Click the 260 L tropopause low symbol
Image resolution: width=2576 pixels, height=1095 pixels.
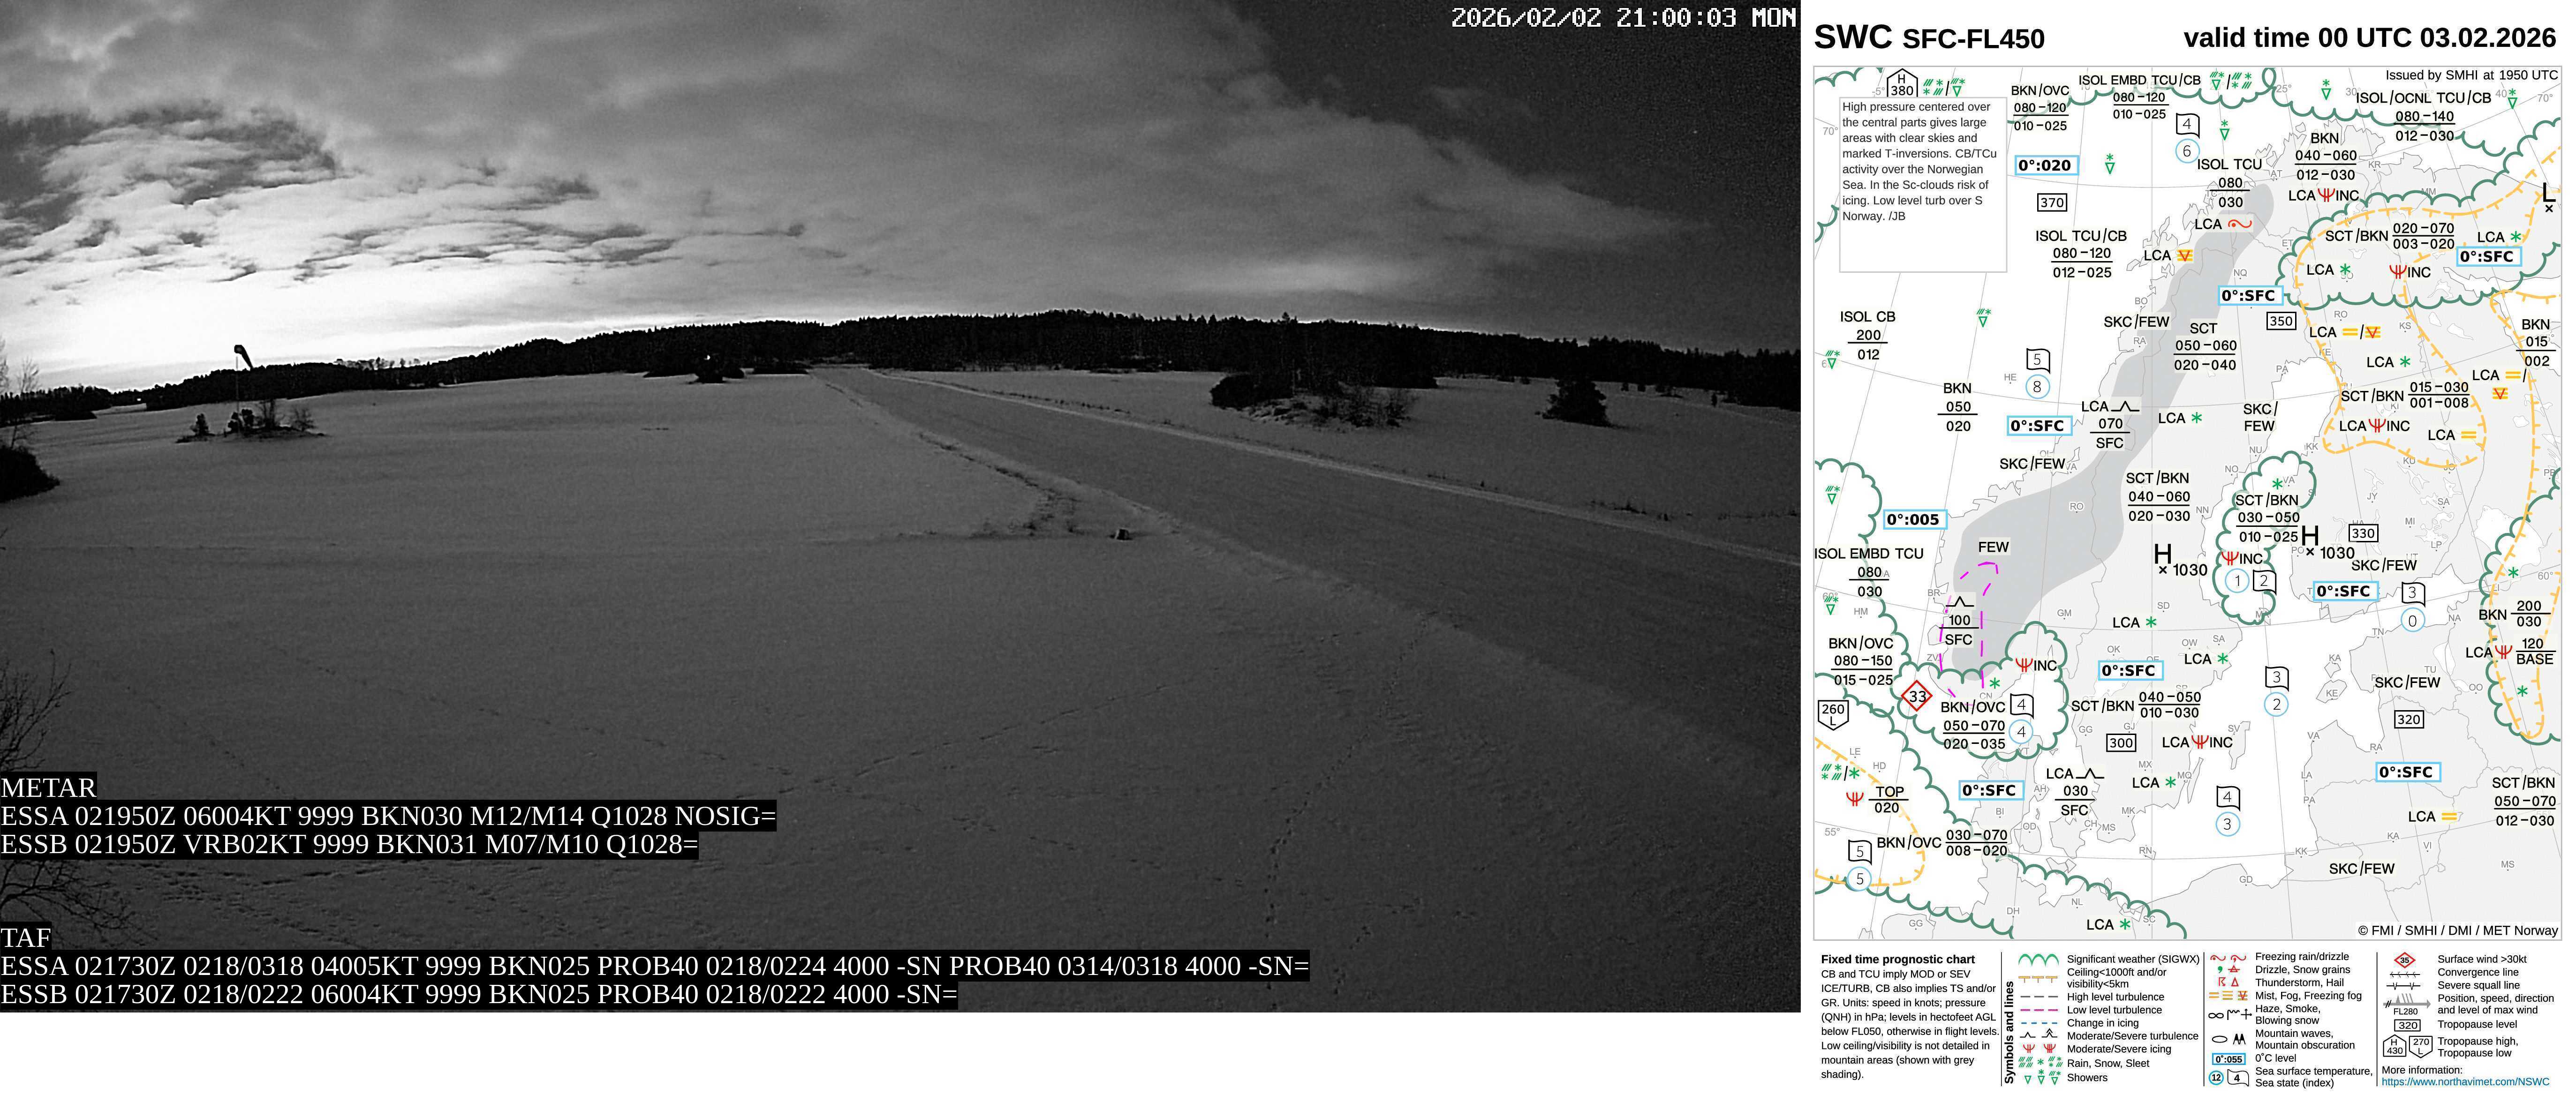pos(1832,713)
